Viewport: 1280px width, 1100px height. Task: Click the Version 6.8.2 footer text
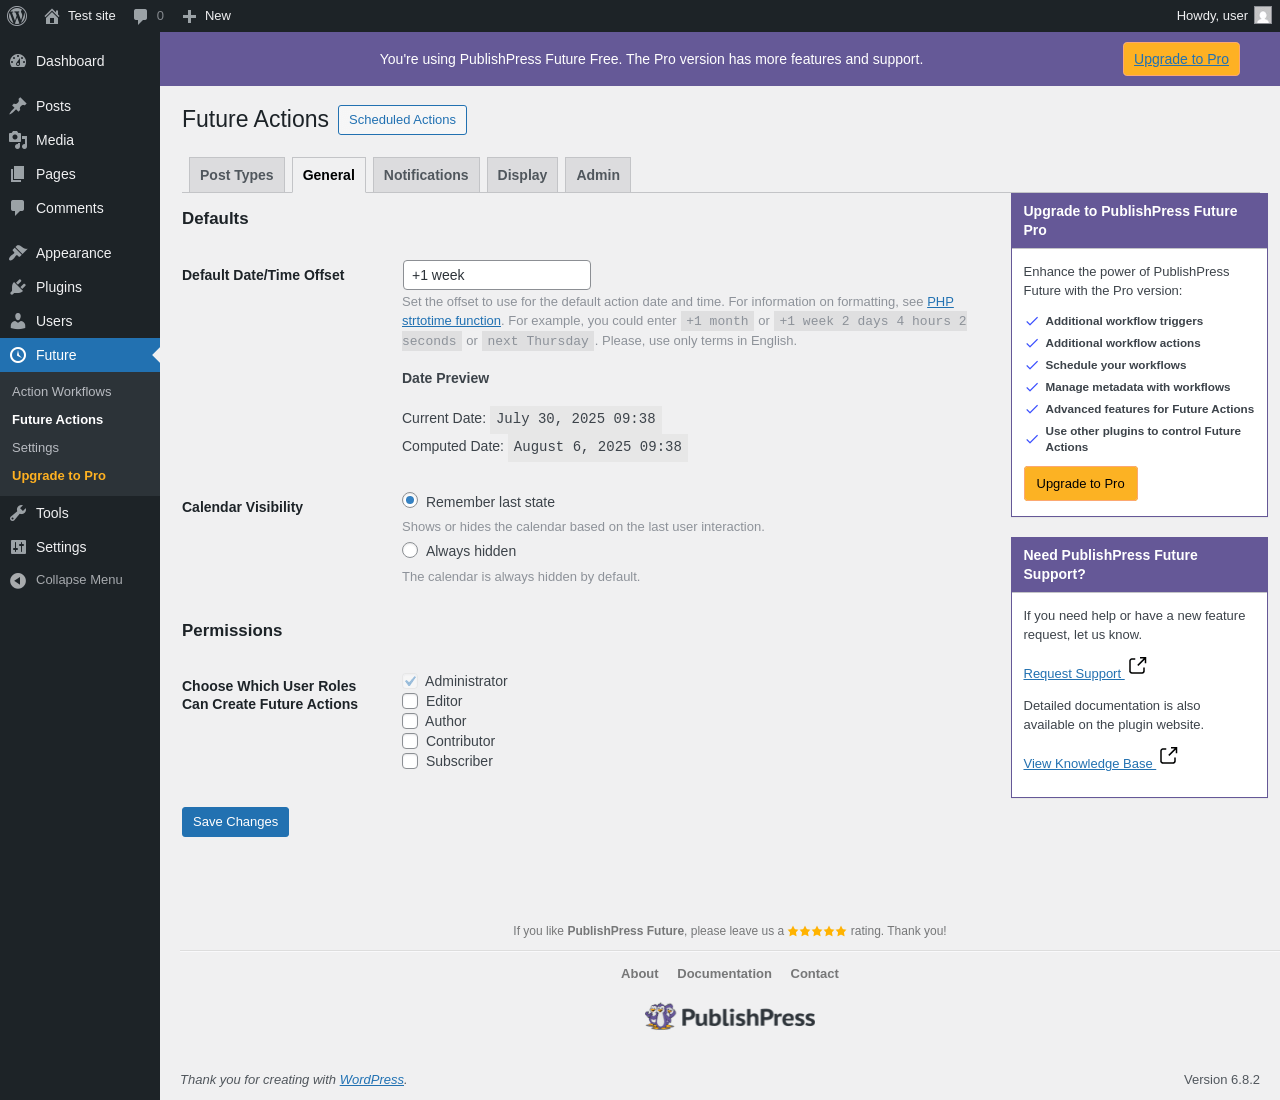pos(1222,1080)
